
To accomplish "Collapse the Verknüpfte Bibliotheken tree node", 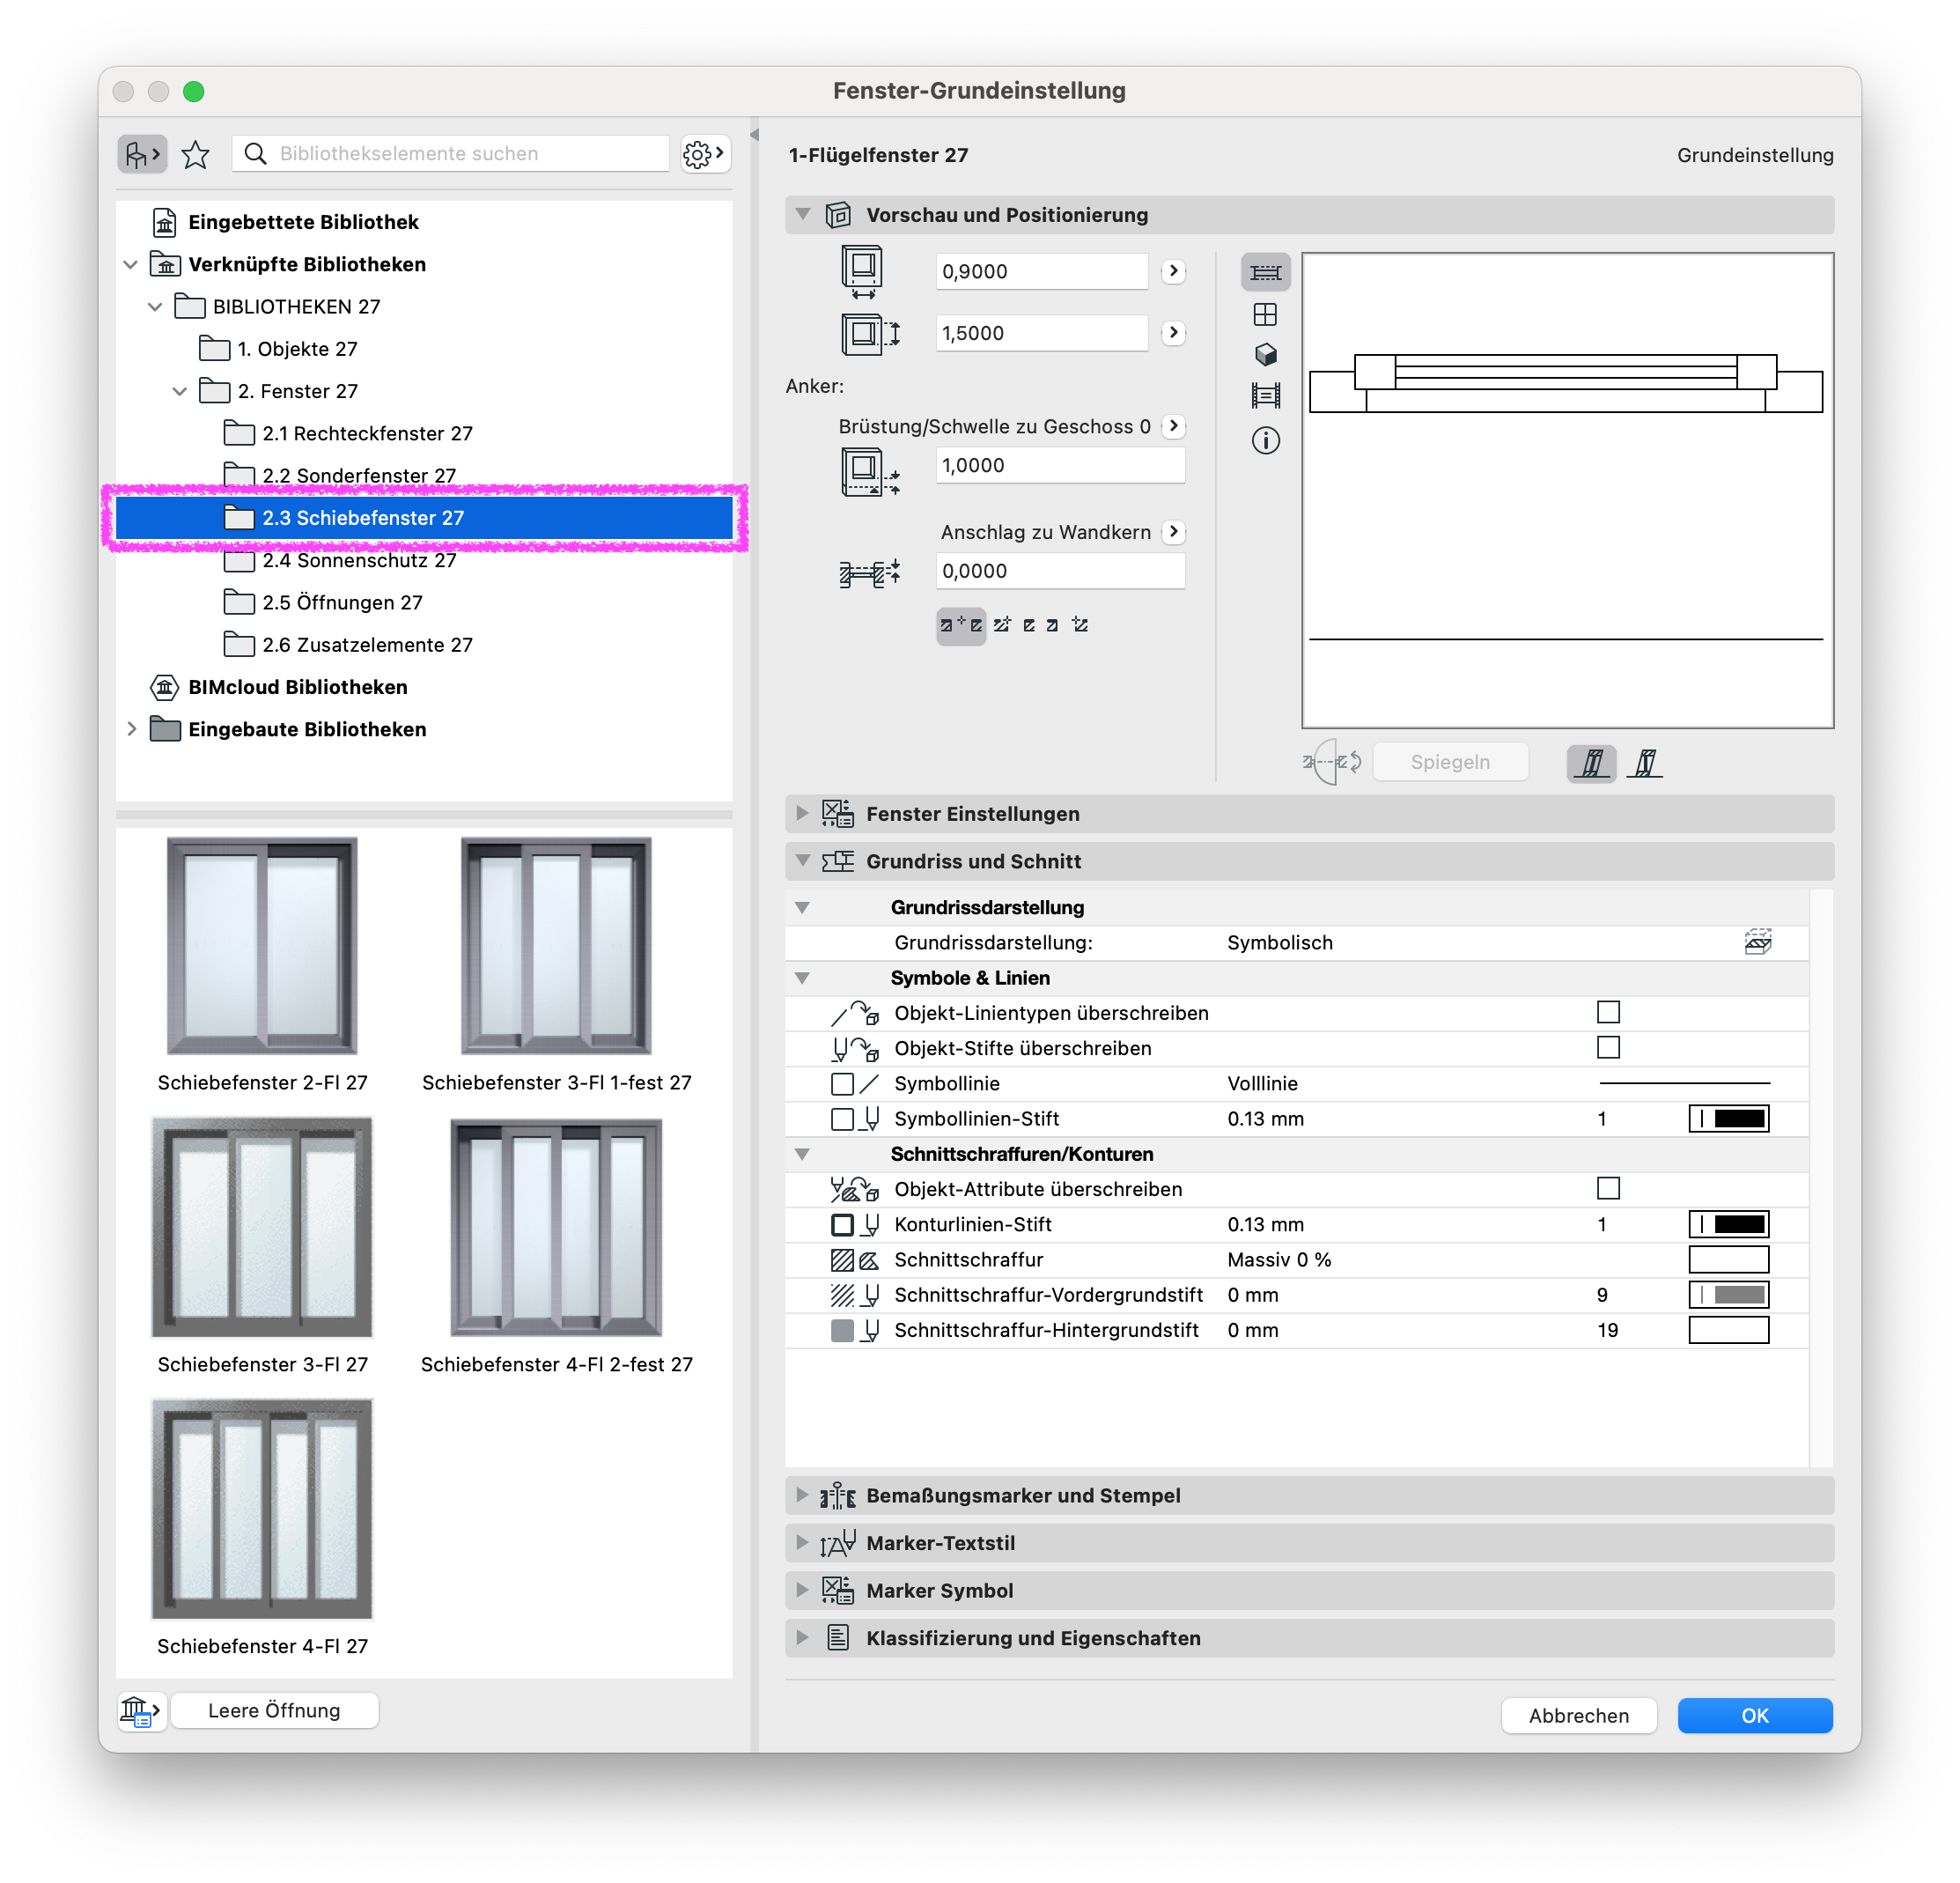I will 131,265.
